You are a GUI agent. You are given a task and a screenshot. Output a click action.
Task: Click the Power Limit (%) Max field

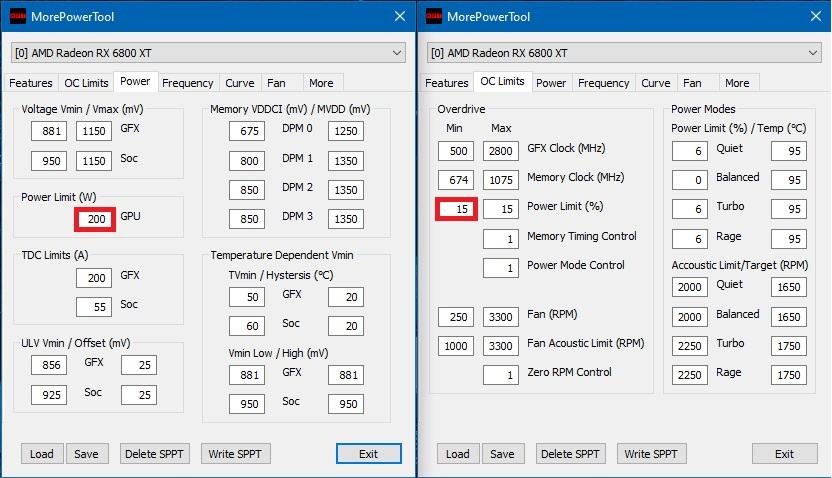pos(501,209)
